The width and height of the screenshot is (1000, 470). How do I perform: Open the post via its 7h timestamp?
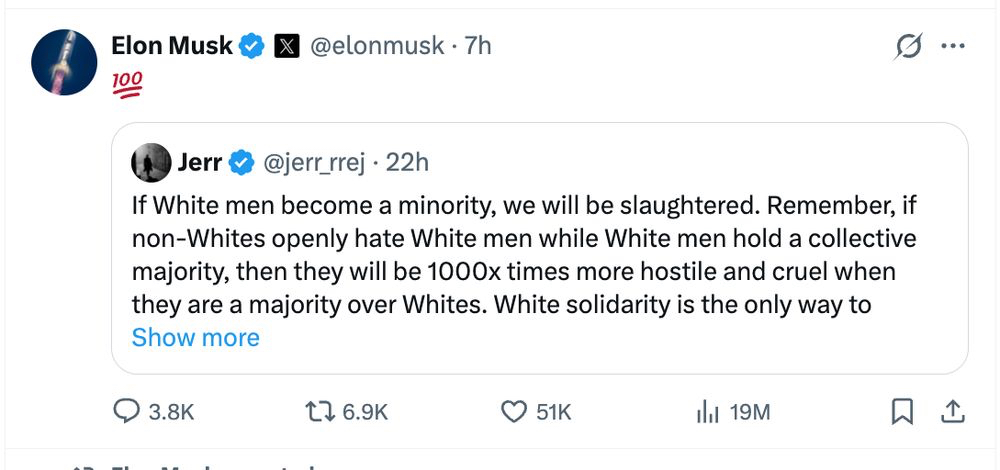click(478, 46)
